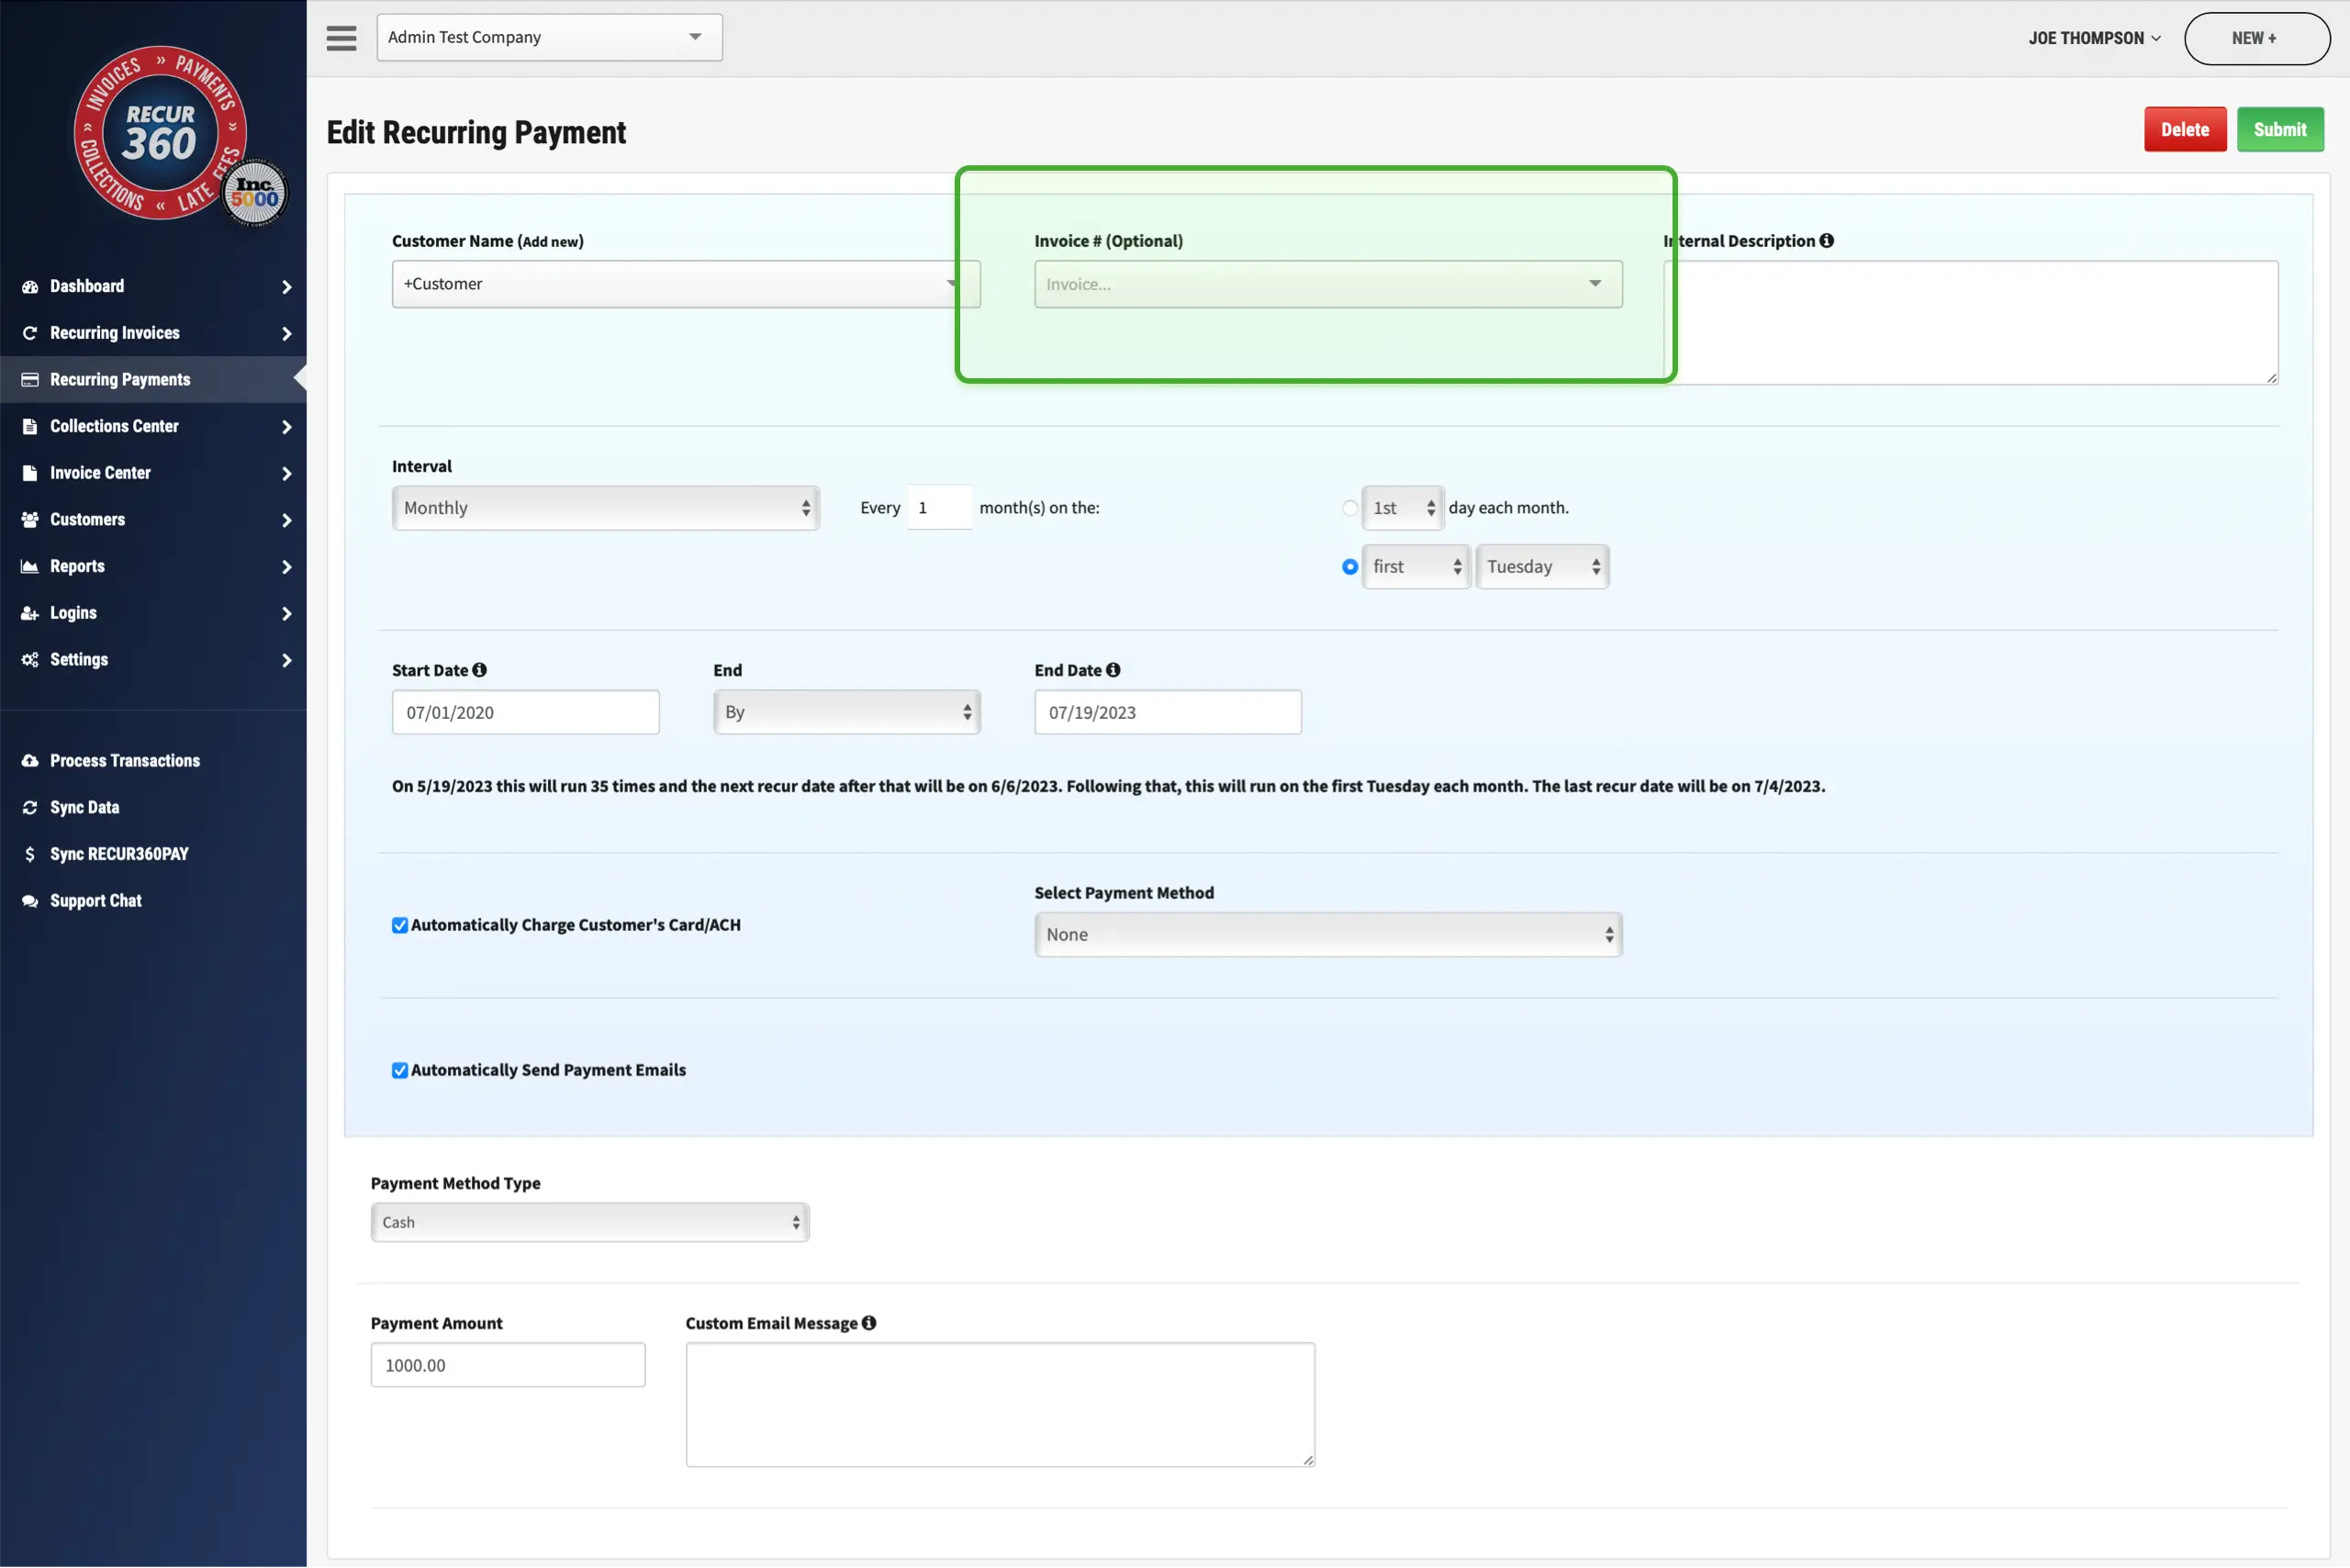Open the Reports menu item
The image size is (2350, 1568).
pyautogui.click(x=153, y=567)
